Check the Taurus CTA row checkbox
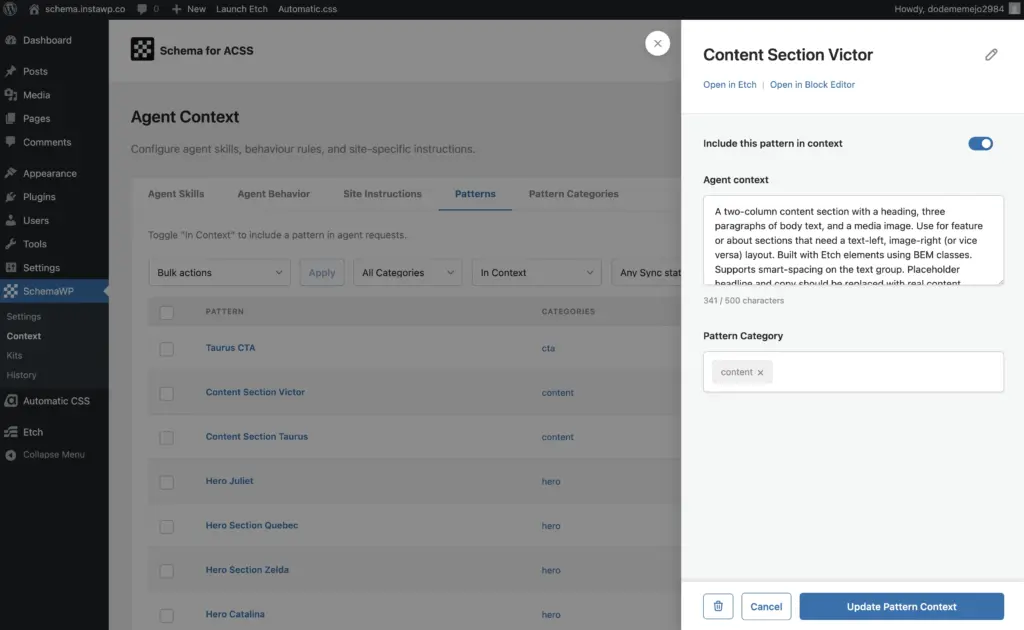 click(167, 349)
